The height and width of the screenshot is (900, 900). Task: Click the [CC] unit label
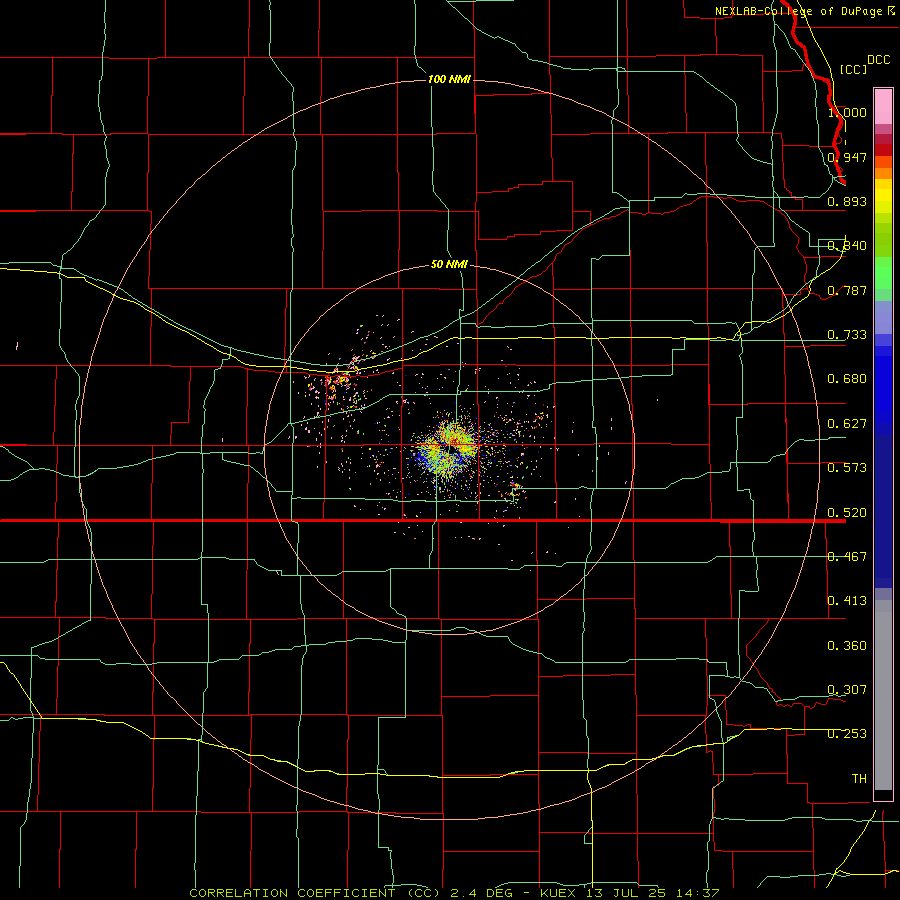coord(854,69)
